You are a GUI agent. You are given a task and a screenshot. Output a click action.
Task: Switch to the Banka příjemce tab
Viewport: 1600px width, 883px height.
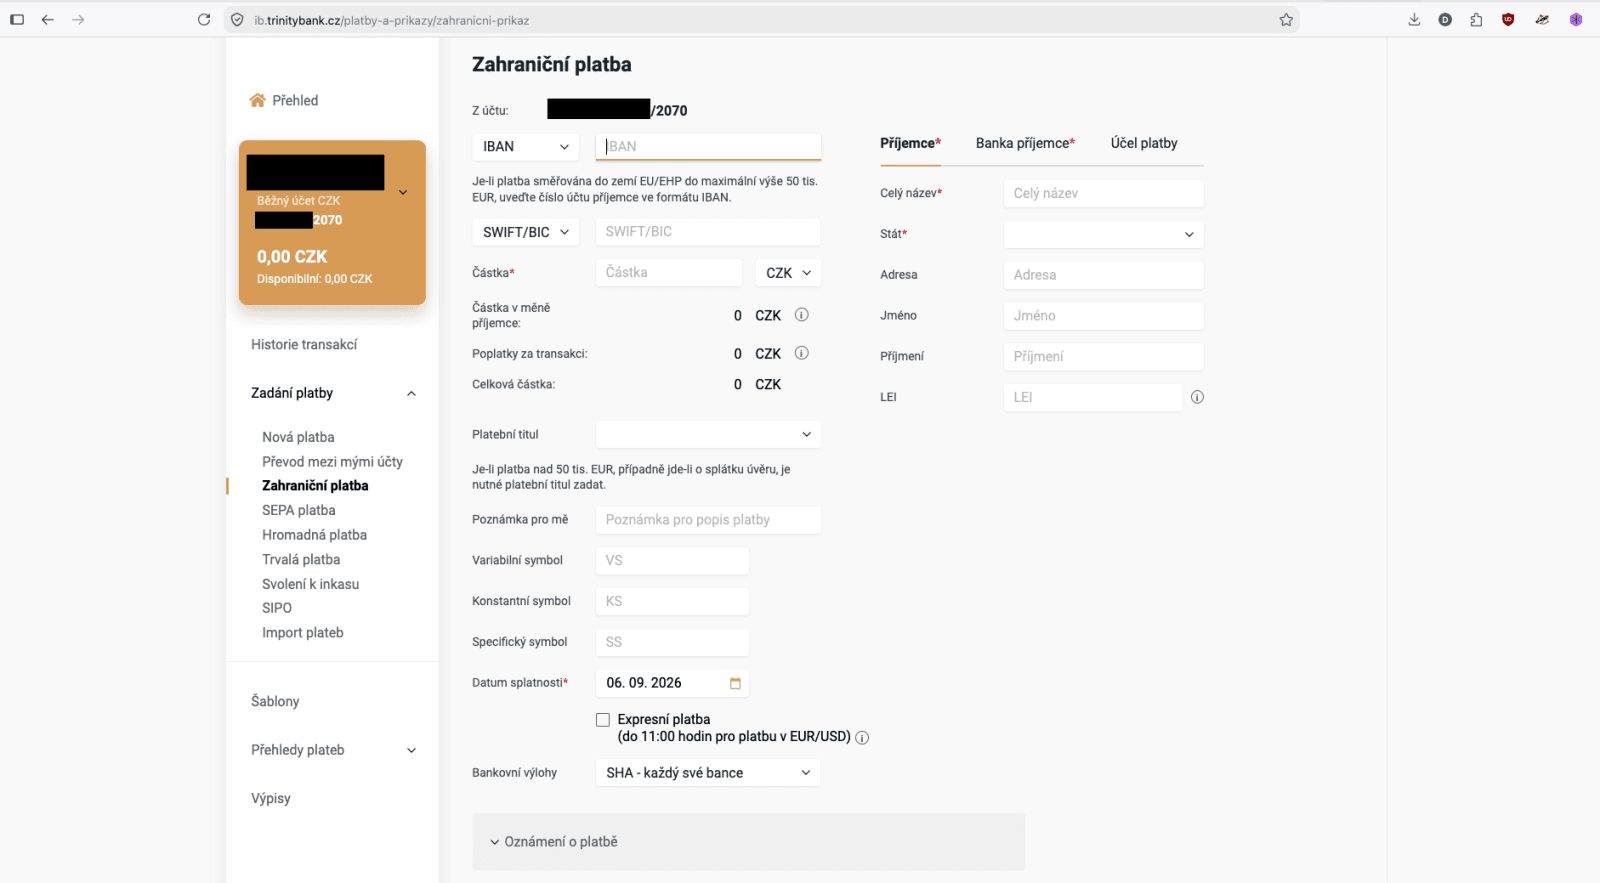1025,143
